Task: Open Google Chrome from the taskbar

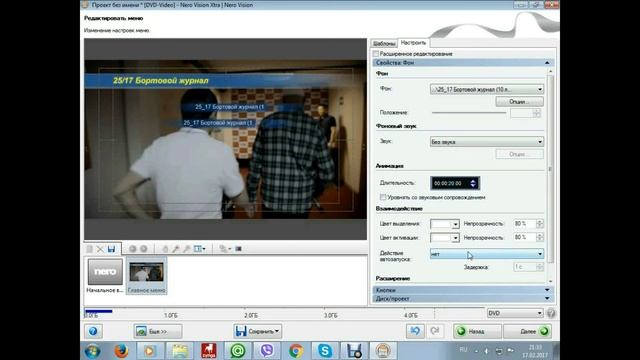Action: coord(296,351)
